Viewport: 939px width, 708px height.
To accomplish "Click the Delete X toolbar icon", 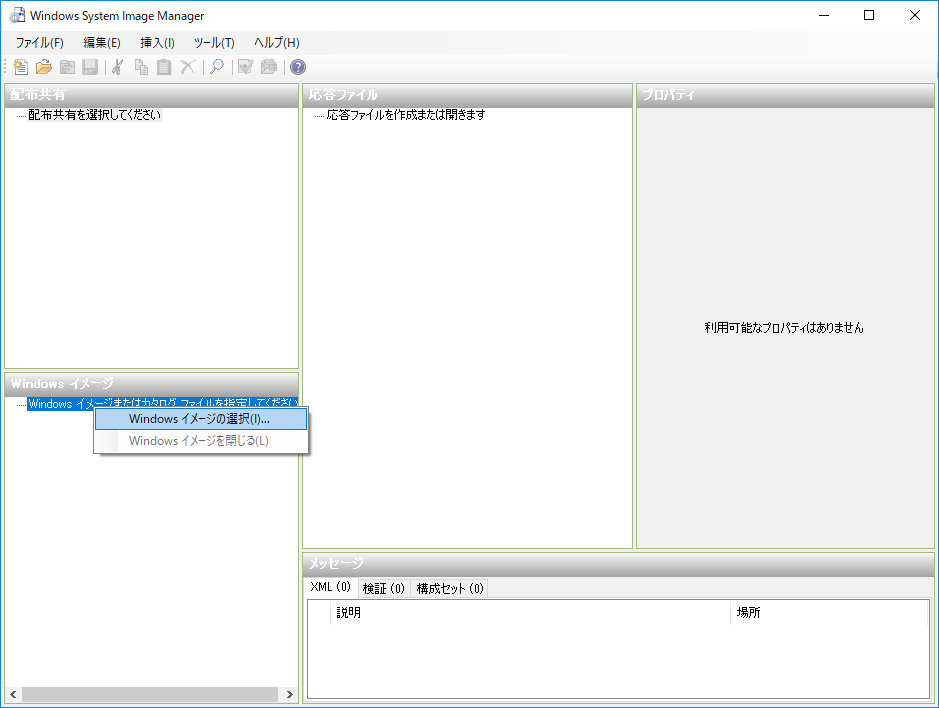I will (187, 67).
